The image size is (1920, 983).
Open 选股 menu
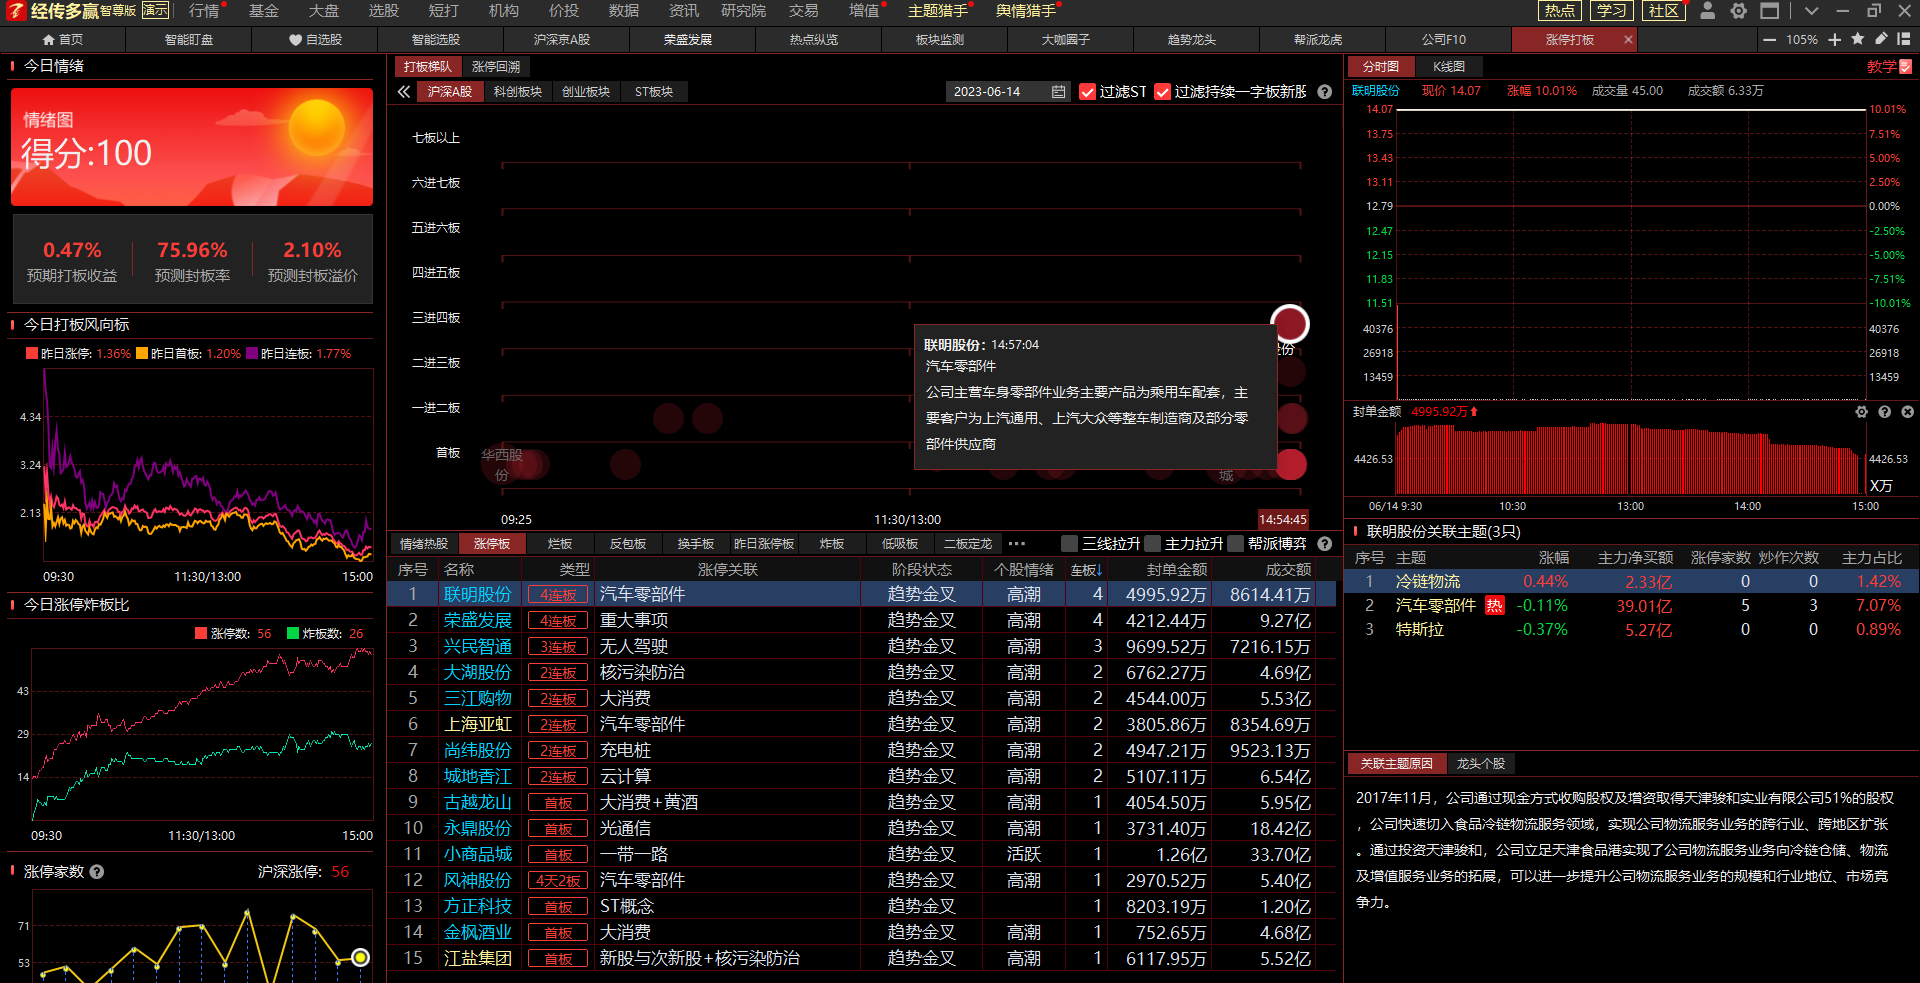384,11
